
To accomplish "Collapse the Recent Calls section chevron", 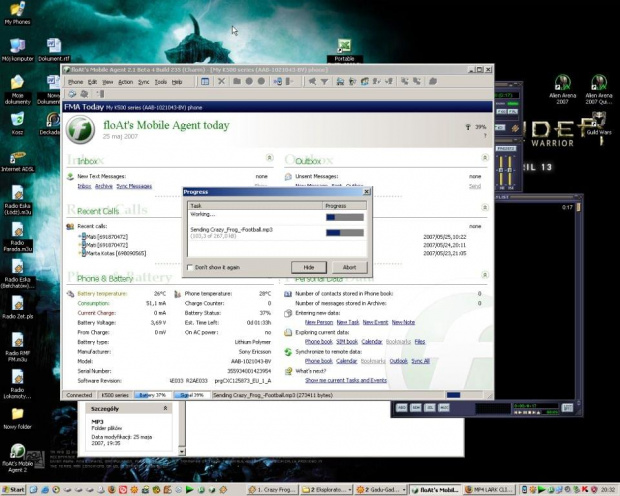I will point(485,208).
